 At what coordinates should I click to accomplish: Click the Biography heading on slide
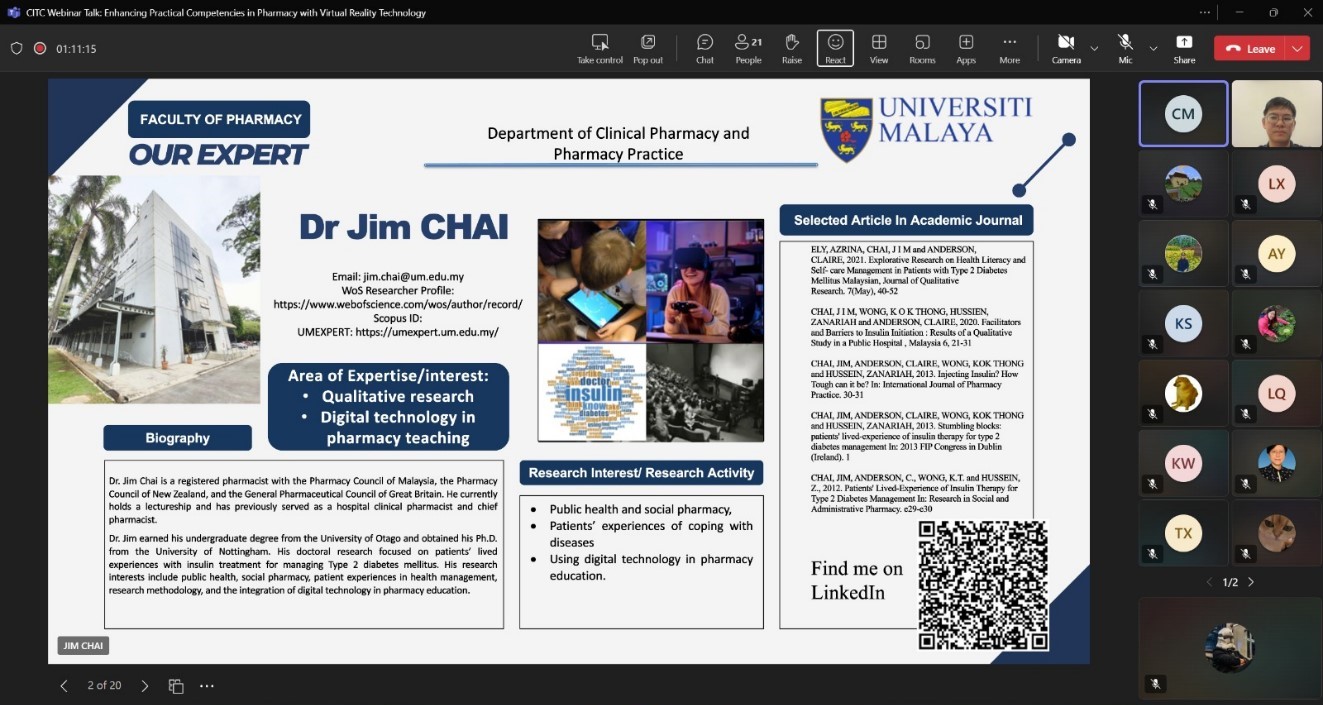[178, 438]
